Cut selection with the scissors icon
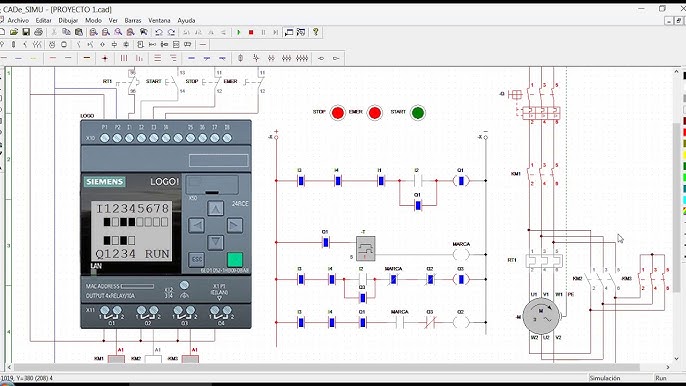 click(x=54, y=32)
